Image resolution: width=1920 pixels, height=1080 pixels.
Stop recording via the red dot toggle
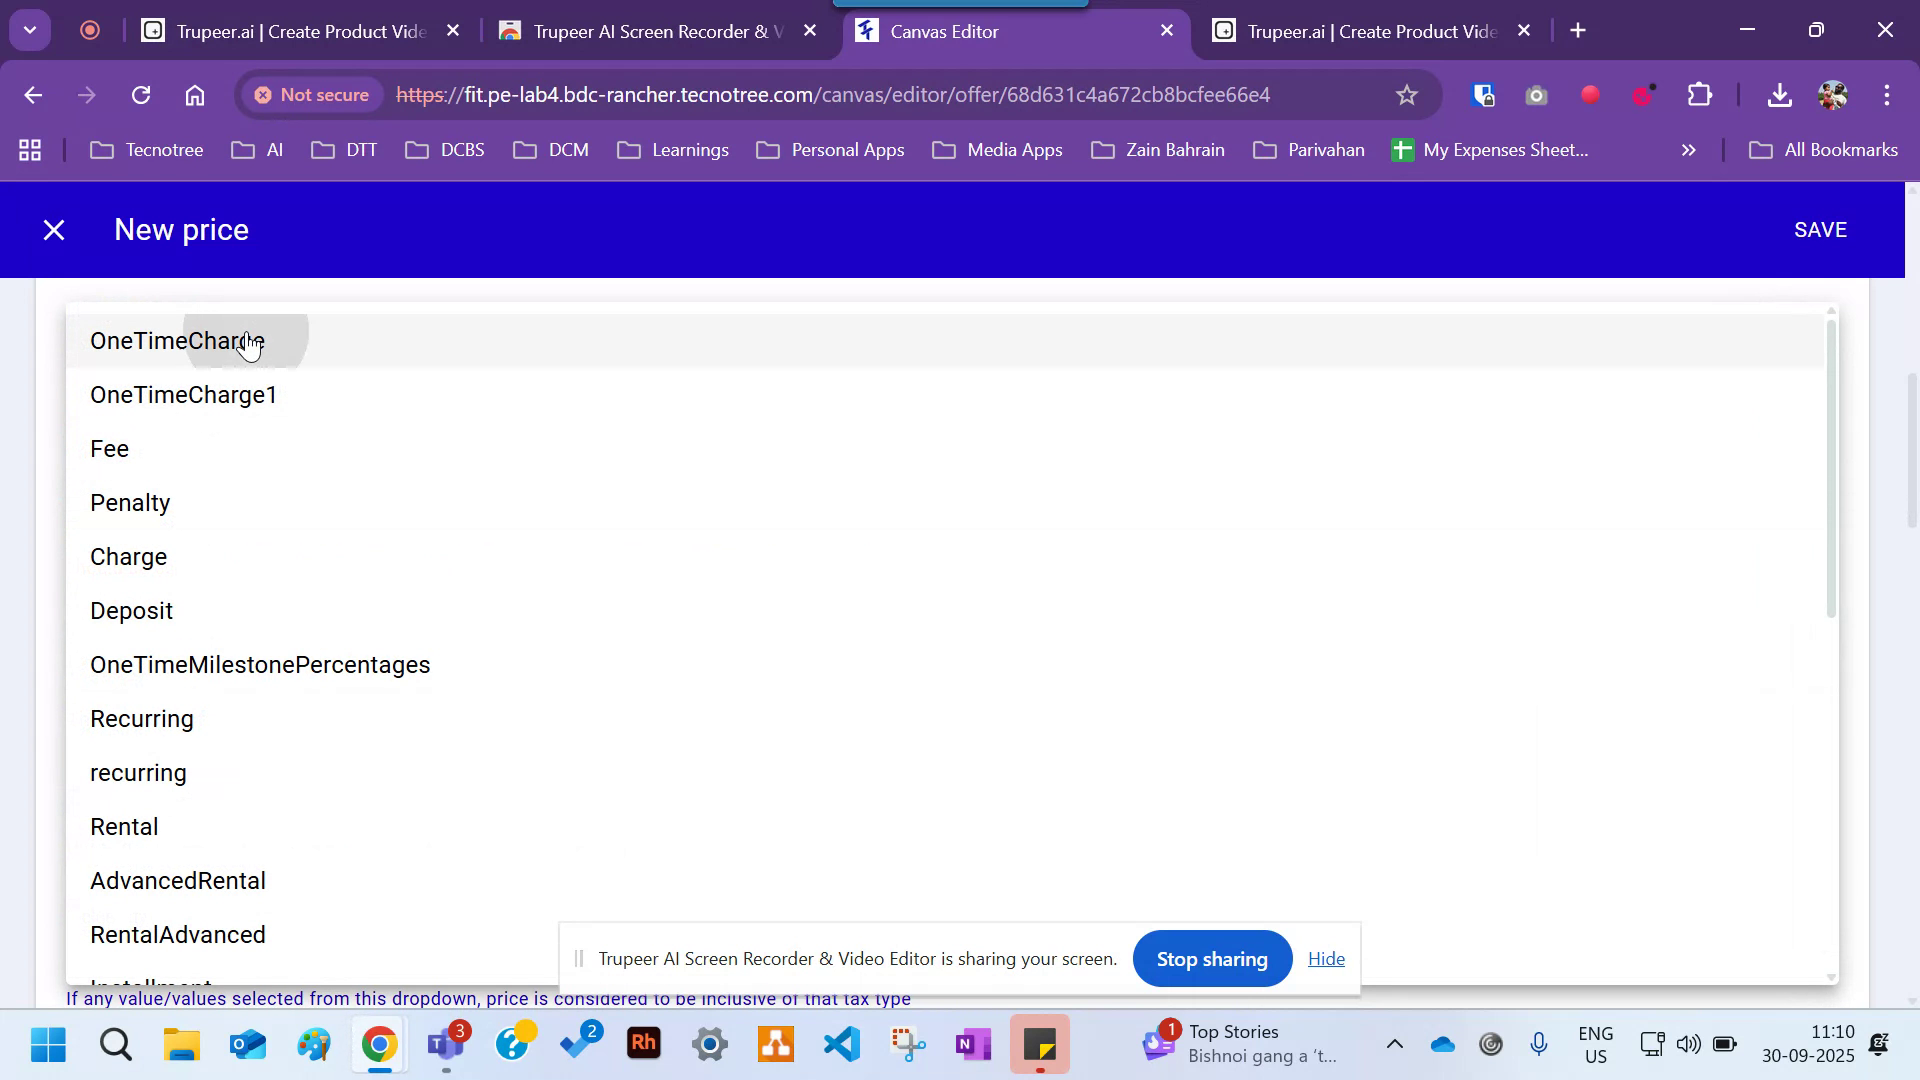coord(1590,95)
